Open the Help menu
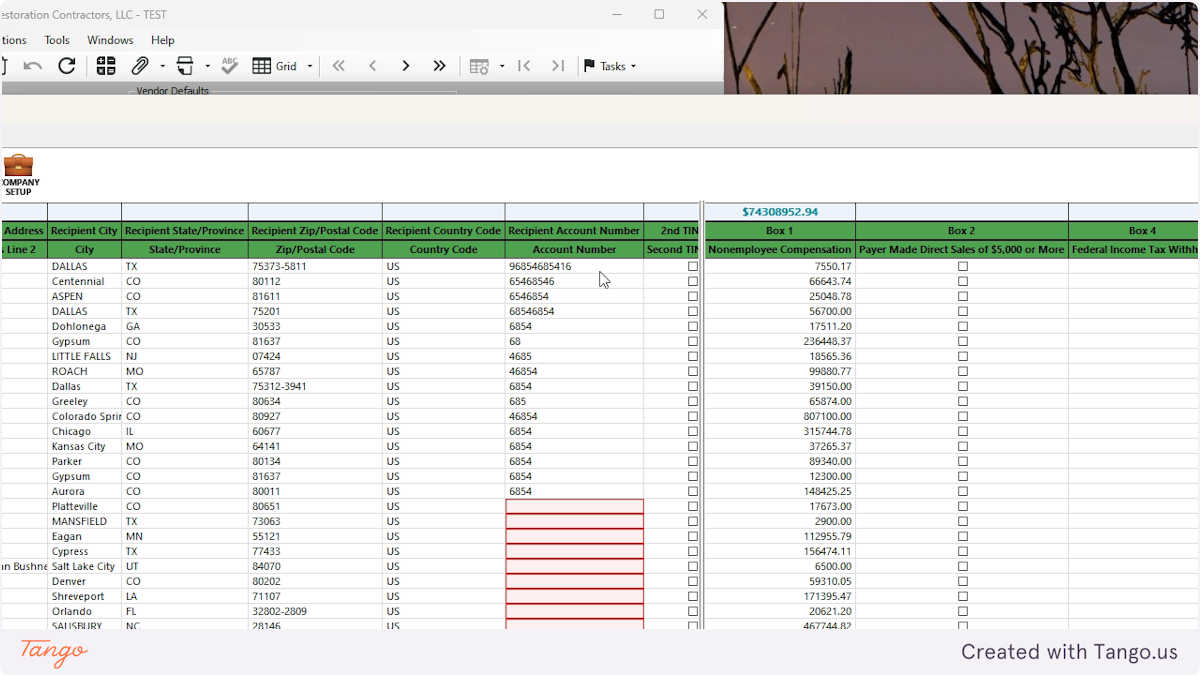This screenshot has height=675, width=1200. pyautogui.click(x=163, y=40)
